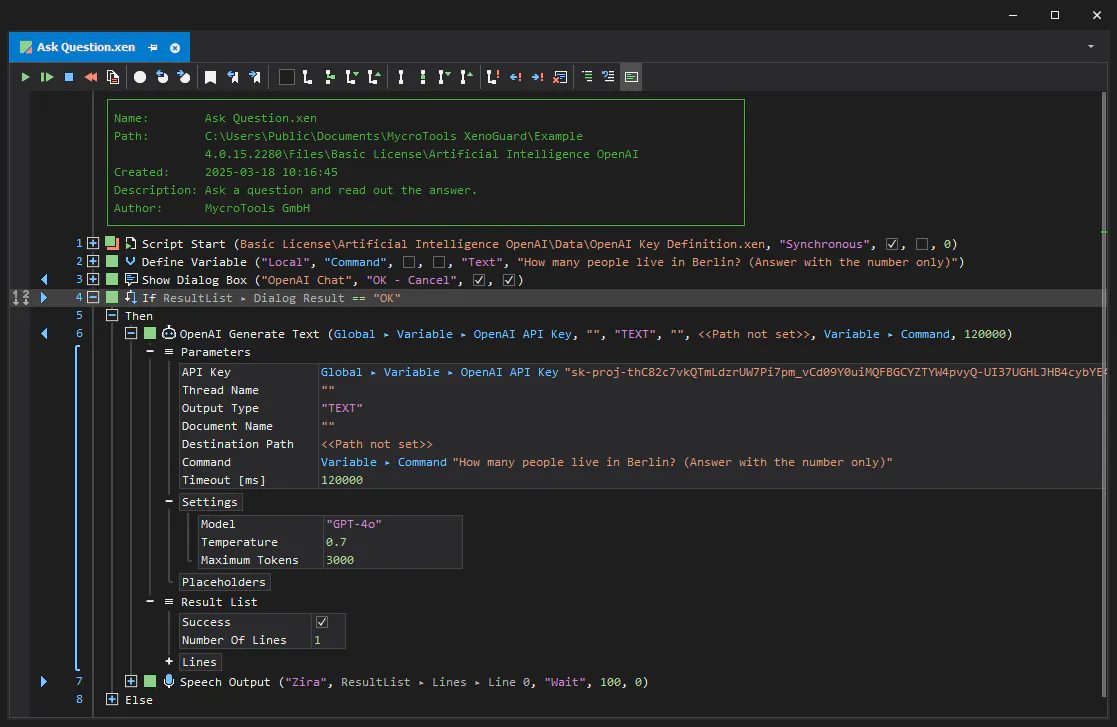The height and width of the screenshot is (727, 1117).
Task: Expand the Else branch
Action: 112,699
